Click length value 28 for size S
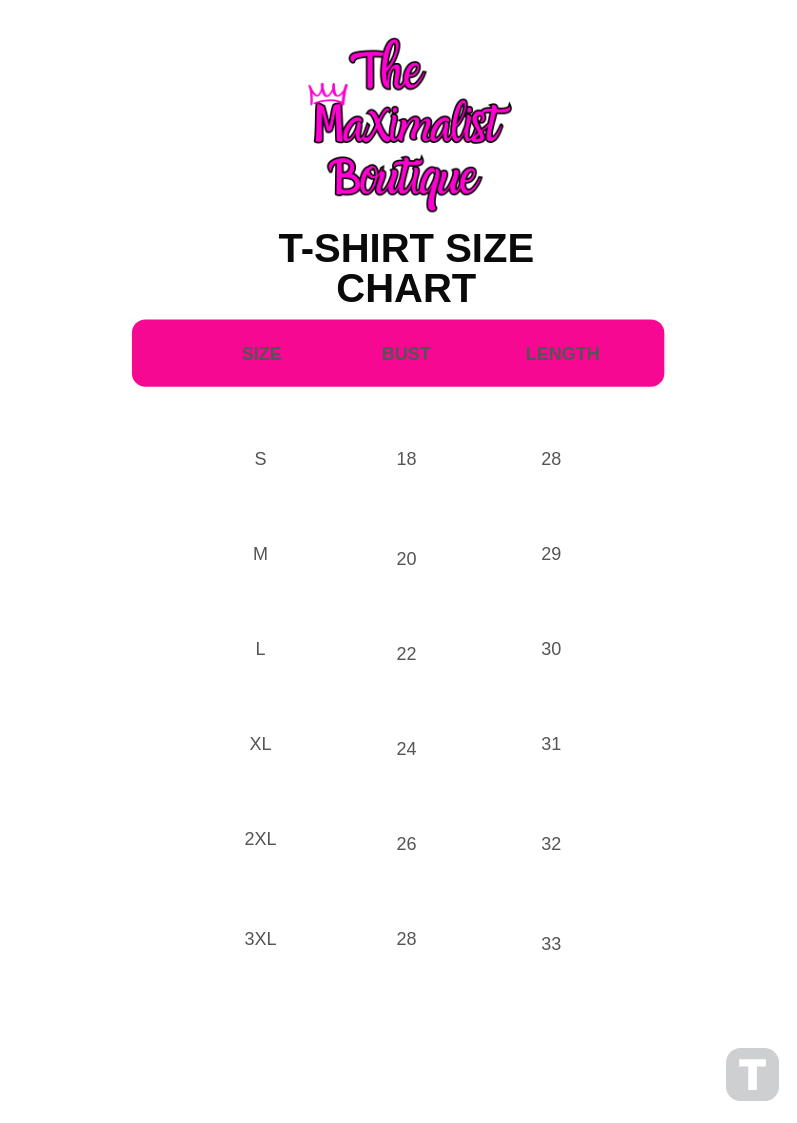Screen dimensions: 797x1123 [551, 459]
